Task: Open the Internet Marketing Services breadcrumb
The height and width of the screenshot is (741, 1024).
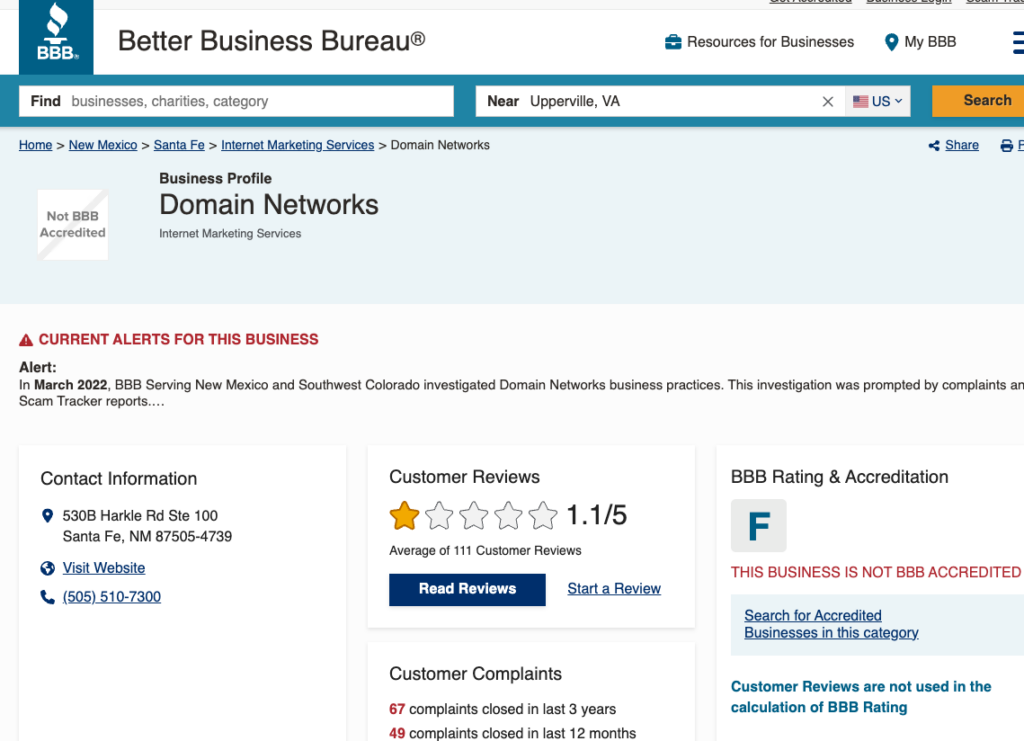Action: pos(297,145)
